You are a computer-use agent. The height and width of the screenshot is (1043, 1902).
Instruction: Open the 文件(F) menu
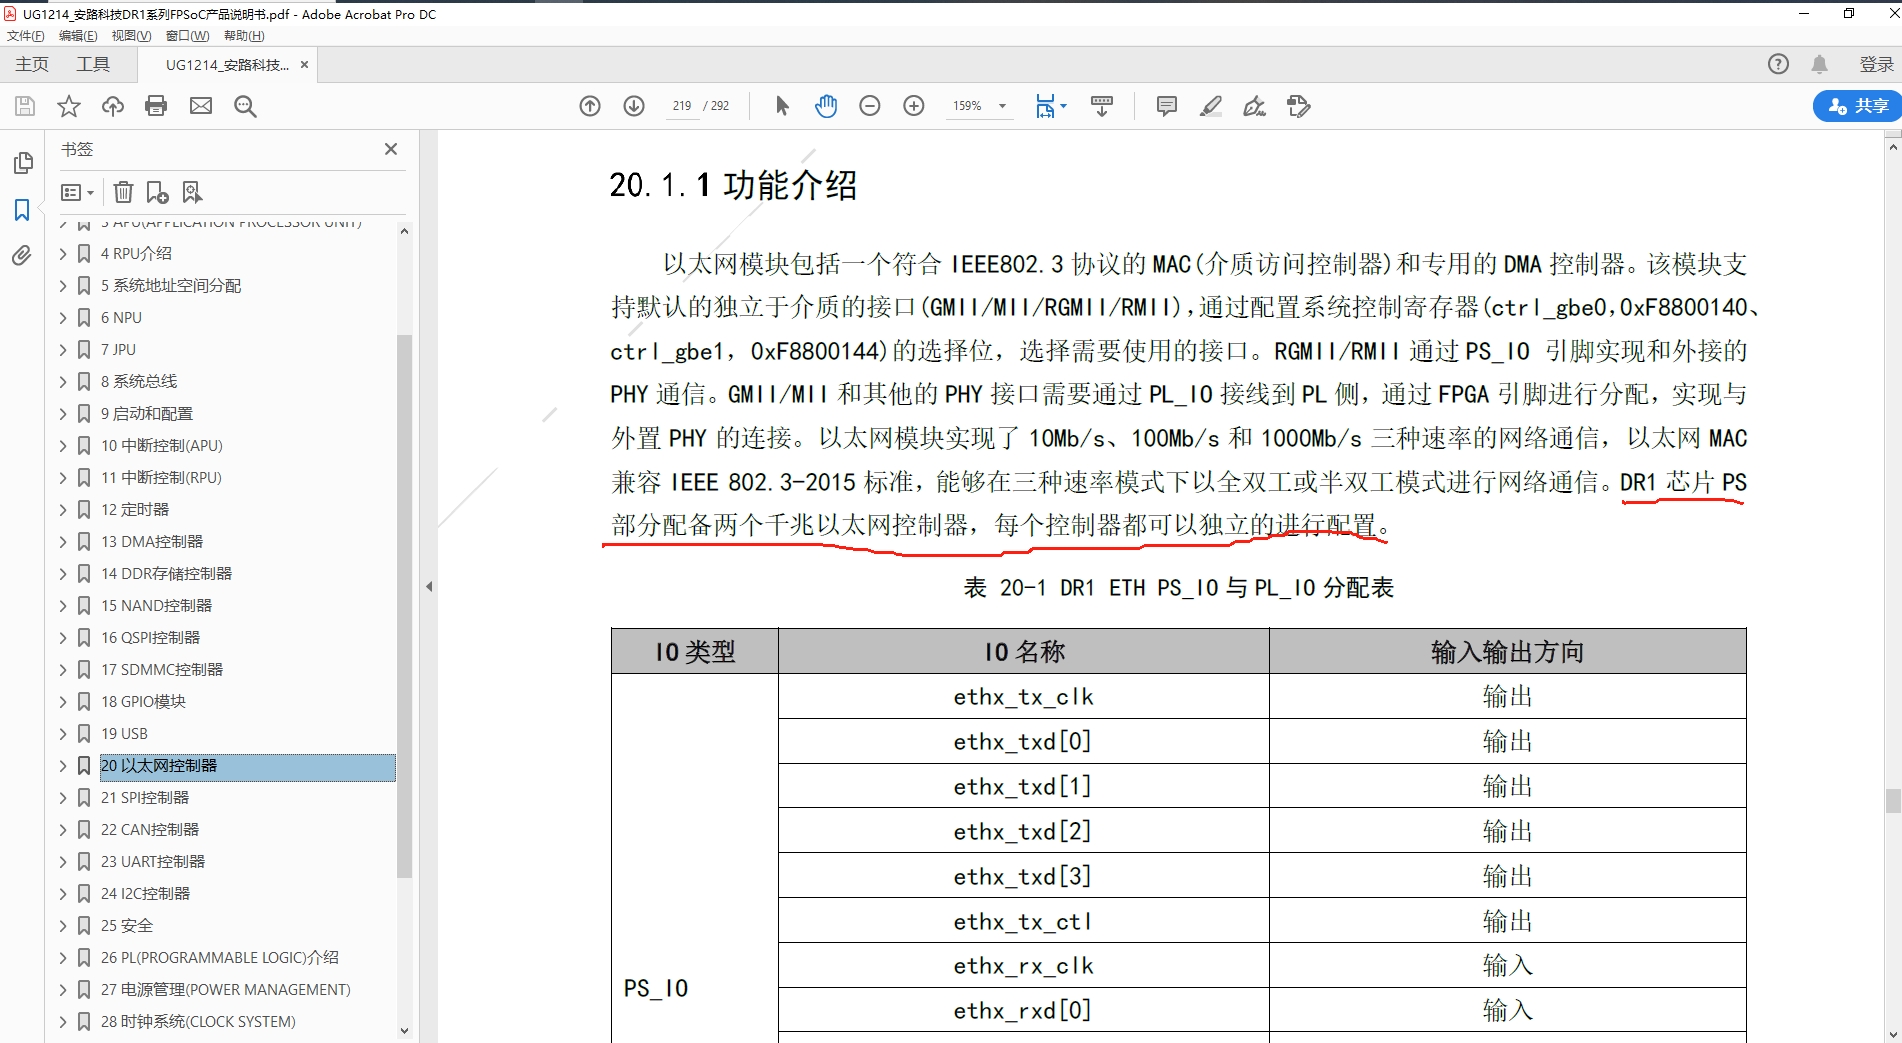click(26, 36)
